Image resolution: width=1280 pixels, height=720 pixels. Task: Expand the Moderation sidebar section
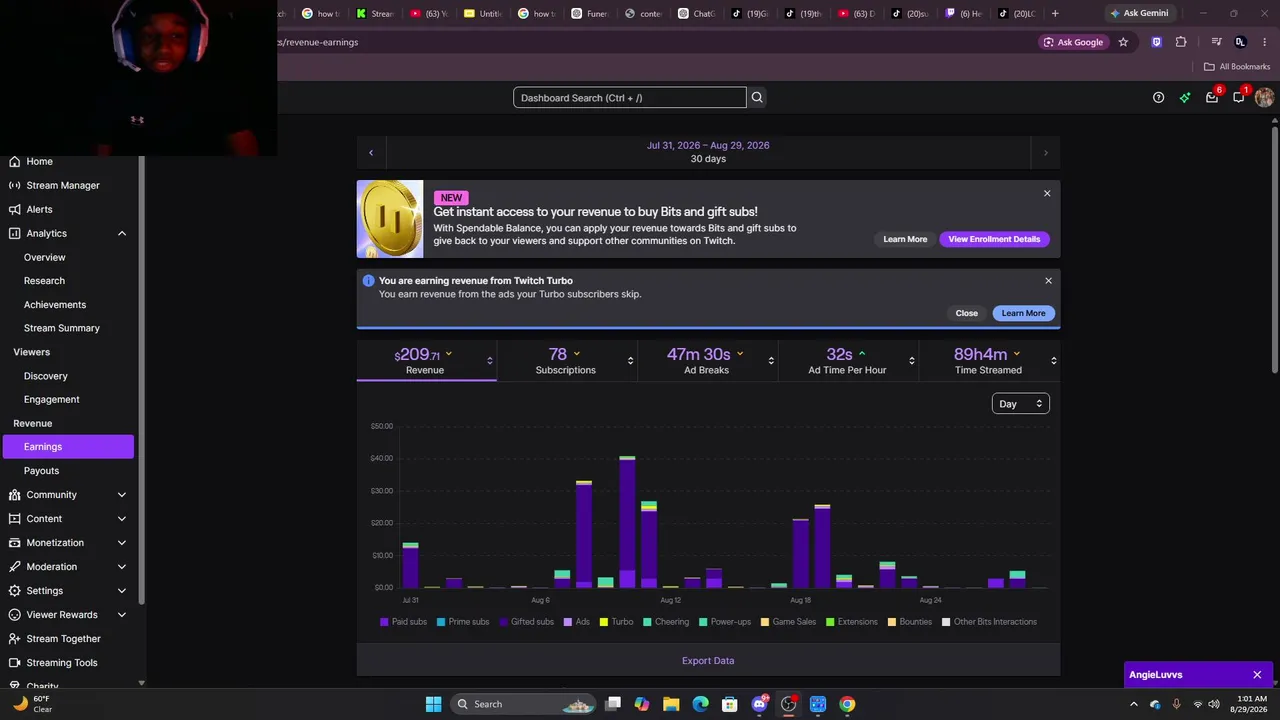pos(122,567)
